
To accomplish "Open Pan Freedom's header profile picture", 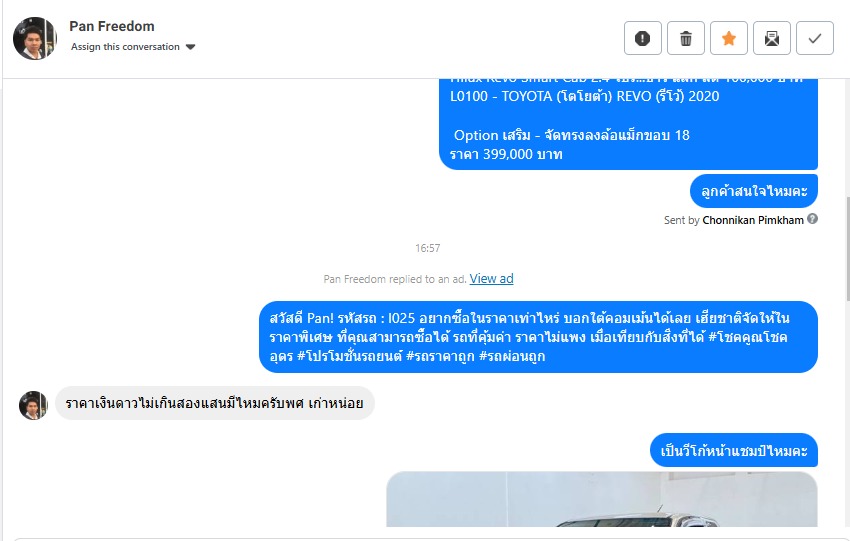I will click(x=35, y=38).
